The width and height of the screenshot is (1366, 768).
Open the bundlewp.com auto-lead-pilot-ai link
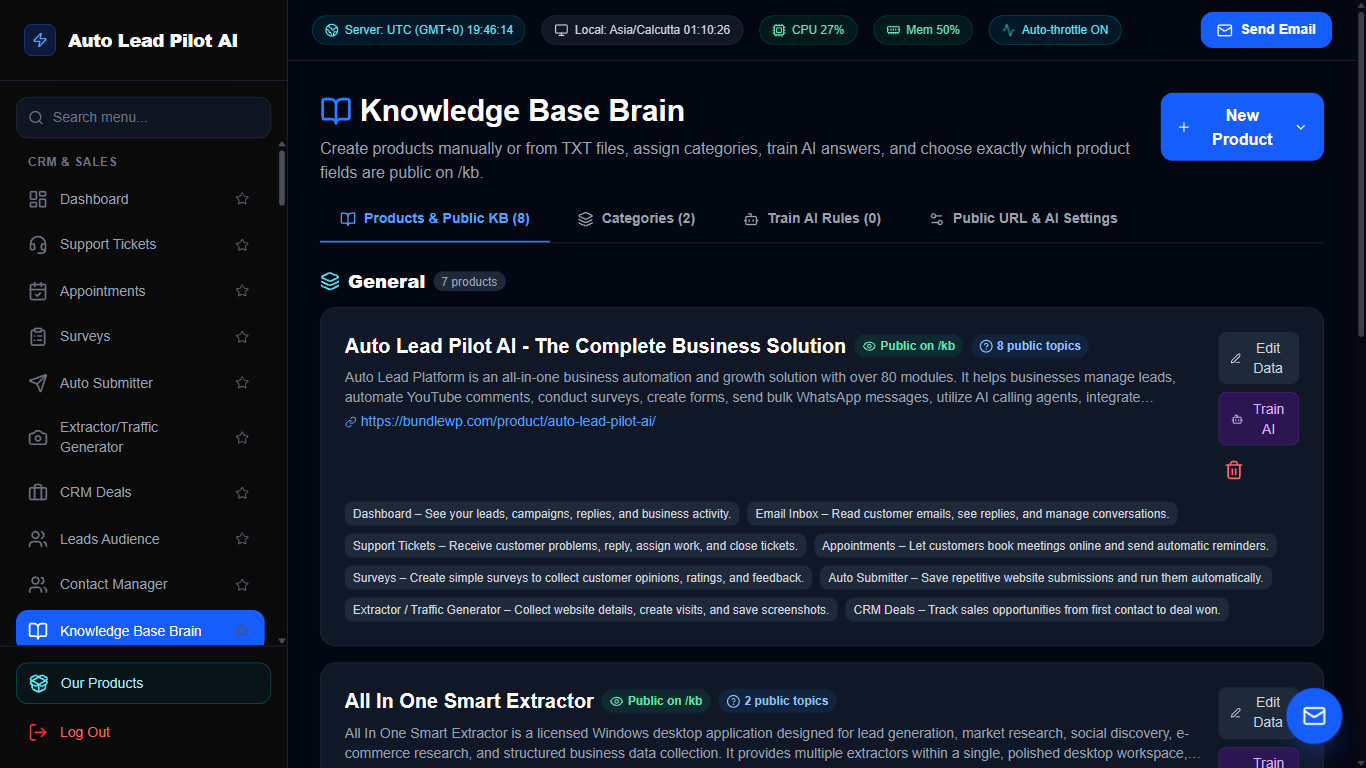pyautogui.click(x=508, y=421)
